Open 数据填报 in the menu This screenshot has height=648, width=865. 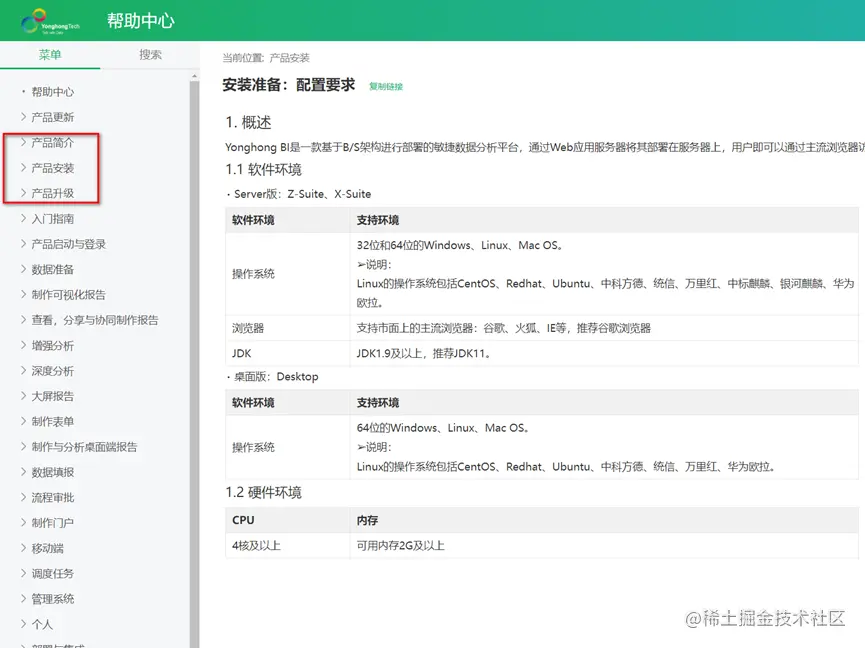point(52,472)
